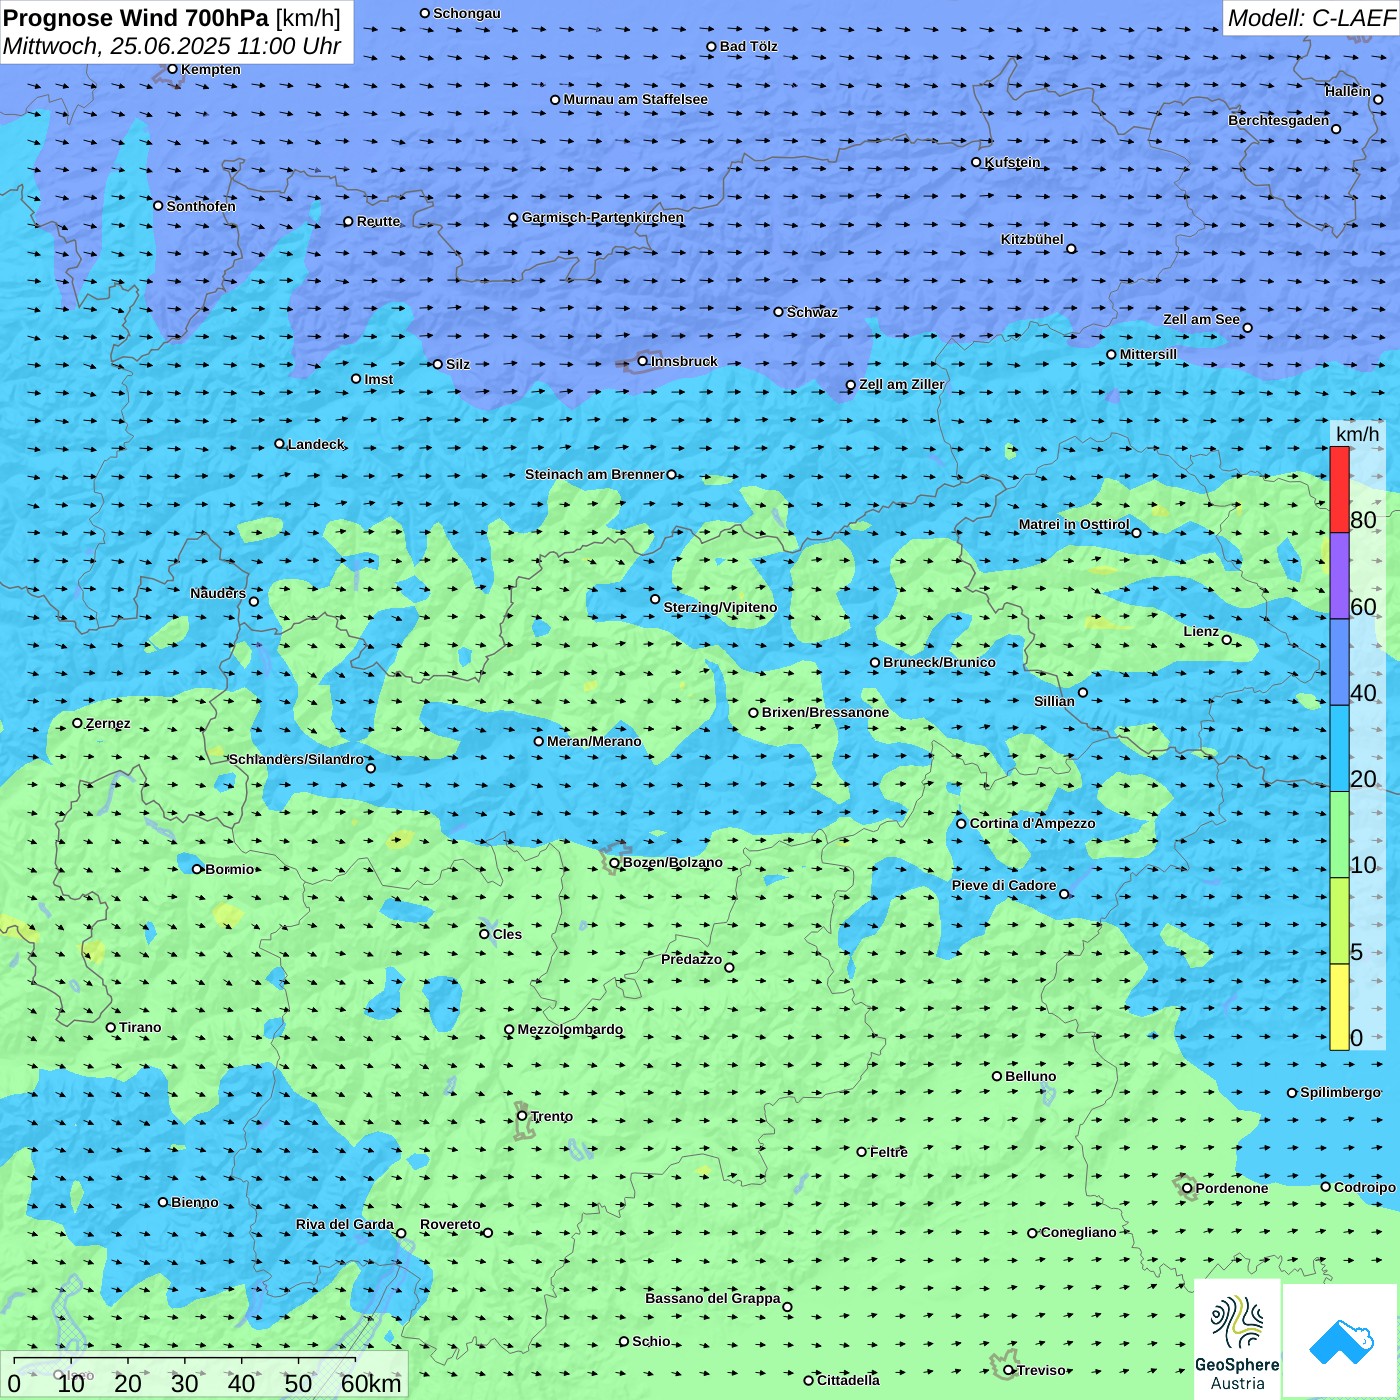The width and height of the screenshot is (1400, 1400).
Task: Click the 'Lienz' label
Action: (x=1201, y=631)
